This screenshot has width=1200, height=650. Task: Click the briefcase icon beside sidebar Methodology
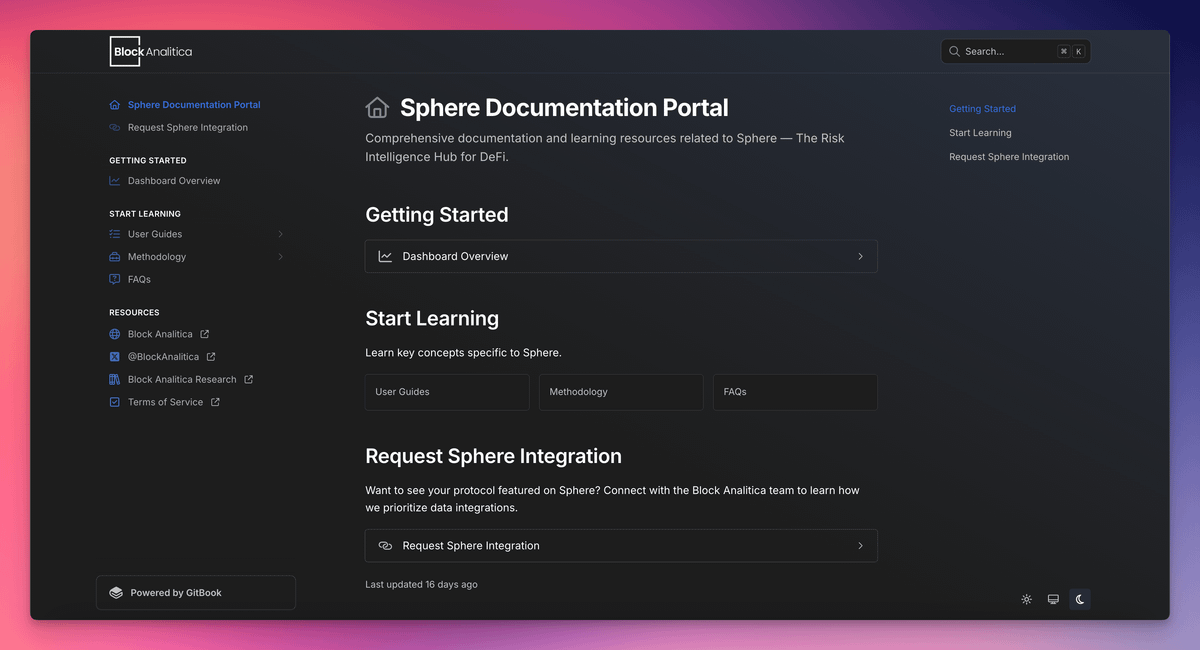tap(115, 257)
